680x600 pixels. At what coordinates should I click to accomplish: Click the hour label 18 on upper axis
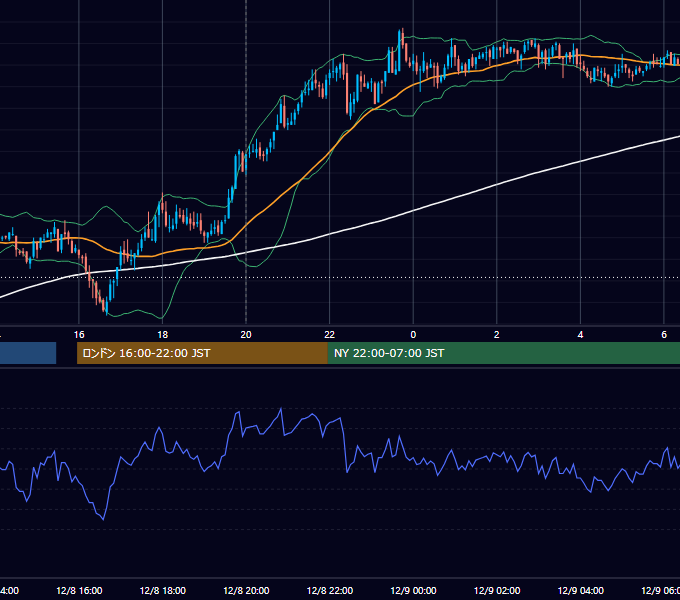(x=163, y=335)
